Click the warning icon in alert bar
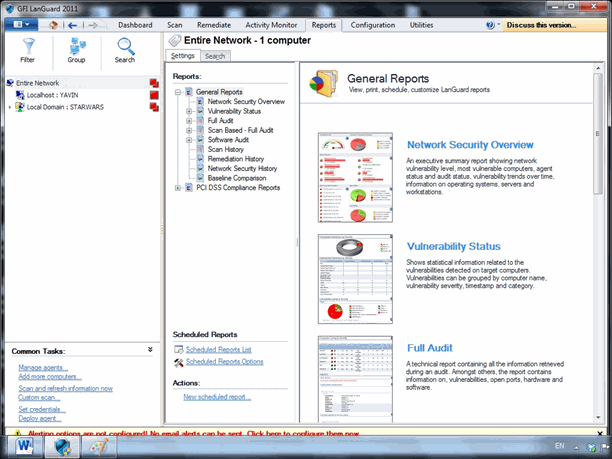Viewport: 612px width, 459px height. (x=17, y=433)
